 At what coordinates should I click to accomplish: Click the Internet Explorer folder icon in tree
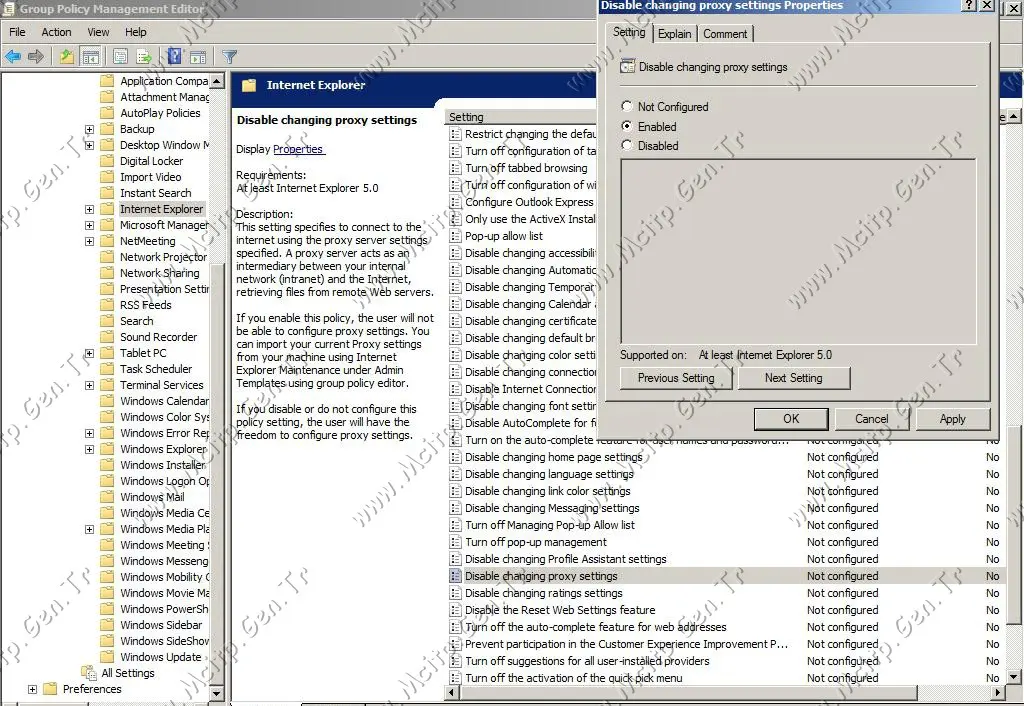(107, 209)
